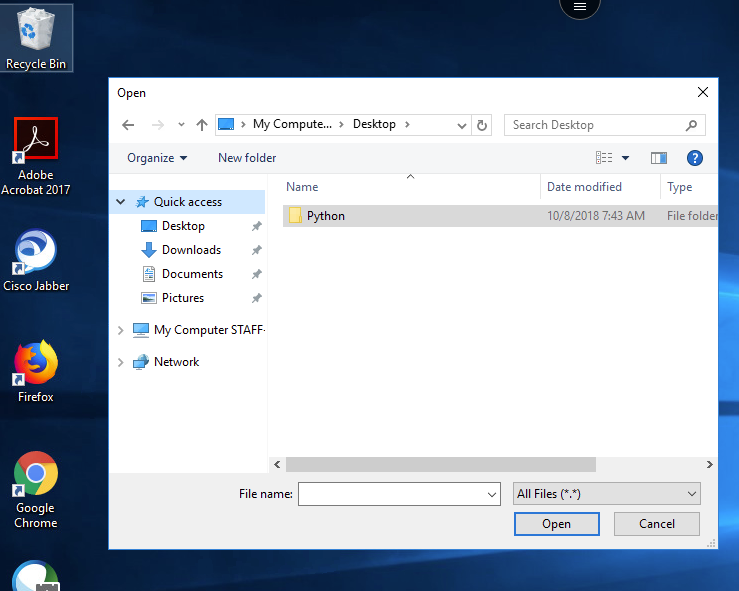Viewport: 739px width, 591px height.
Task: Select the Recycle Bin desktop icon
Action: pyautogui.click(x=36, y=38)
